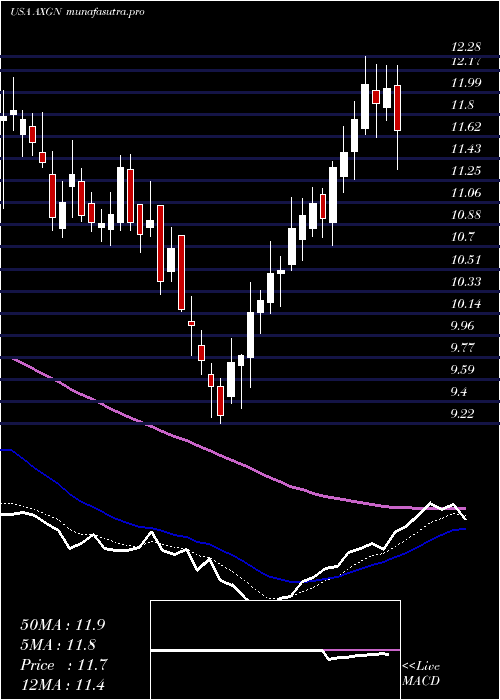The image size is (500, 700).
Task: Click the USA AXGN munafasutra.pro title text
Action: [77, 12]
